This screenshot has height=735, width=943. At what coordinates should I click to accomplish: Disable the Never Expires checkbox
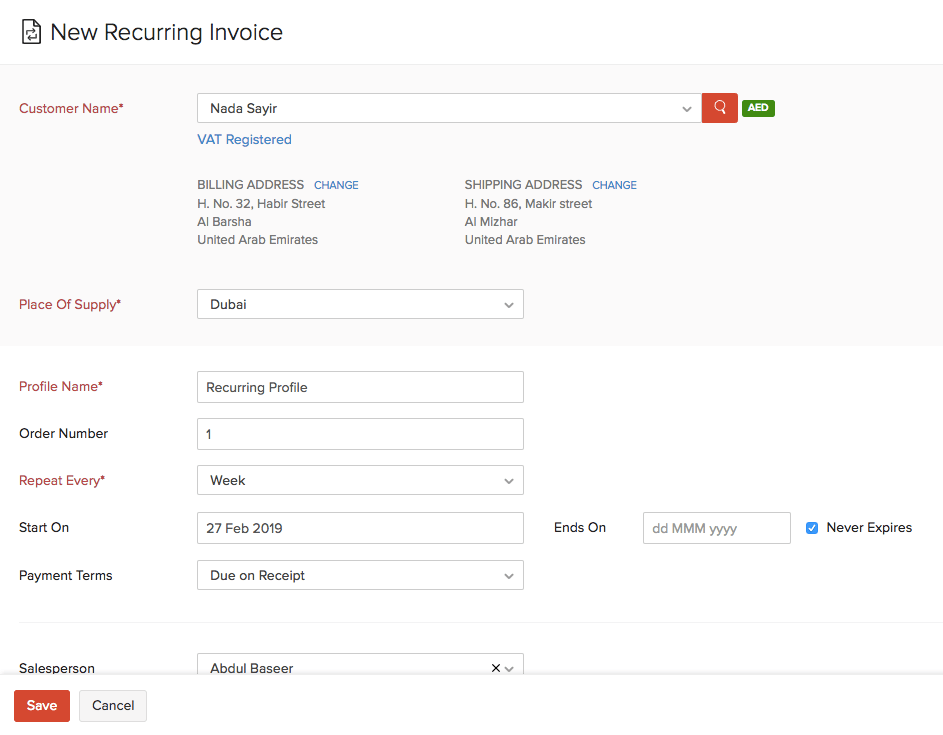click(x=811, y=527)
